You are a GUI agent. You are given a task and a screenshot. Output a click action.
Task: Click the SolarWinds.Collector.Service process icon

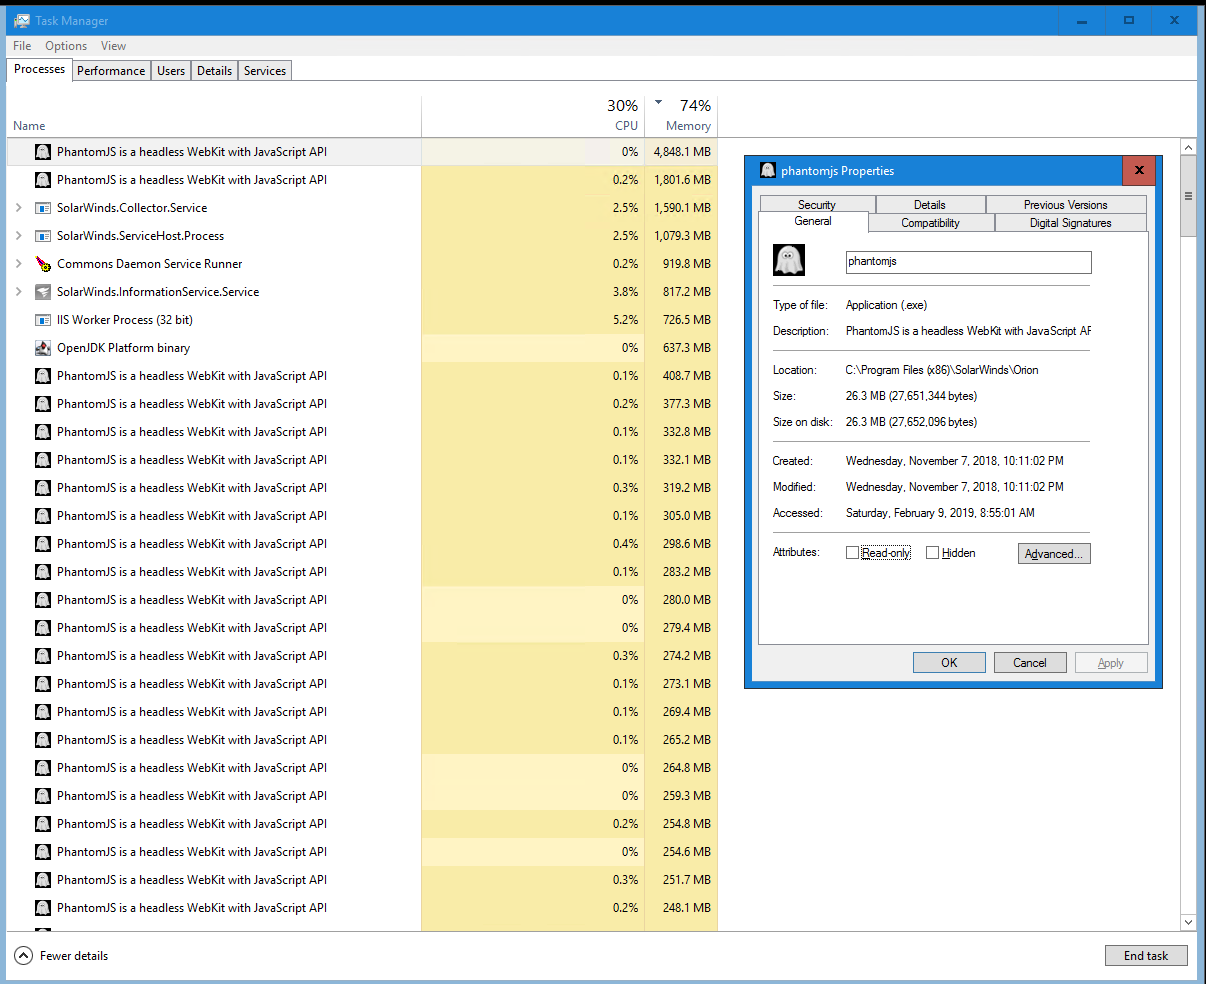click(x=43, y=208)
